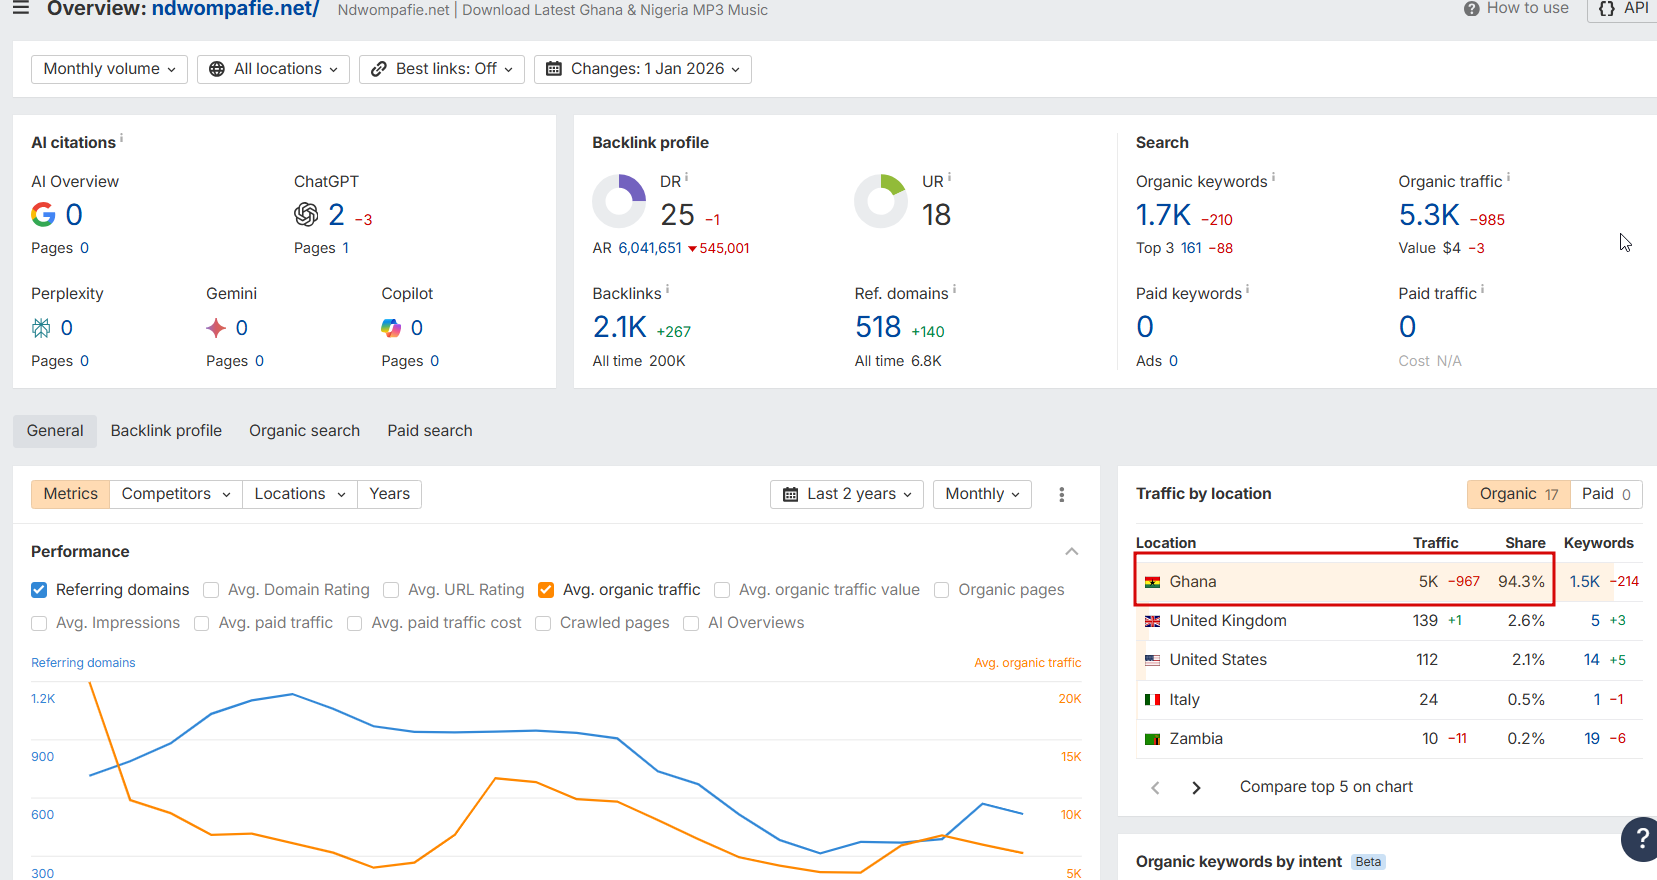This screenshot has width=1657, height=880.
Task: Click the Copilot logo icon
Action: click(391, 328)
